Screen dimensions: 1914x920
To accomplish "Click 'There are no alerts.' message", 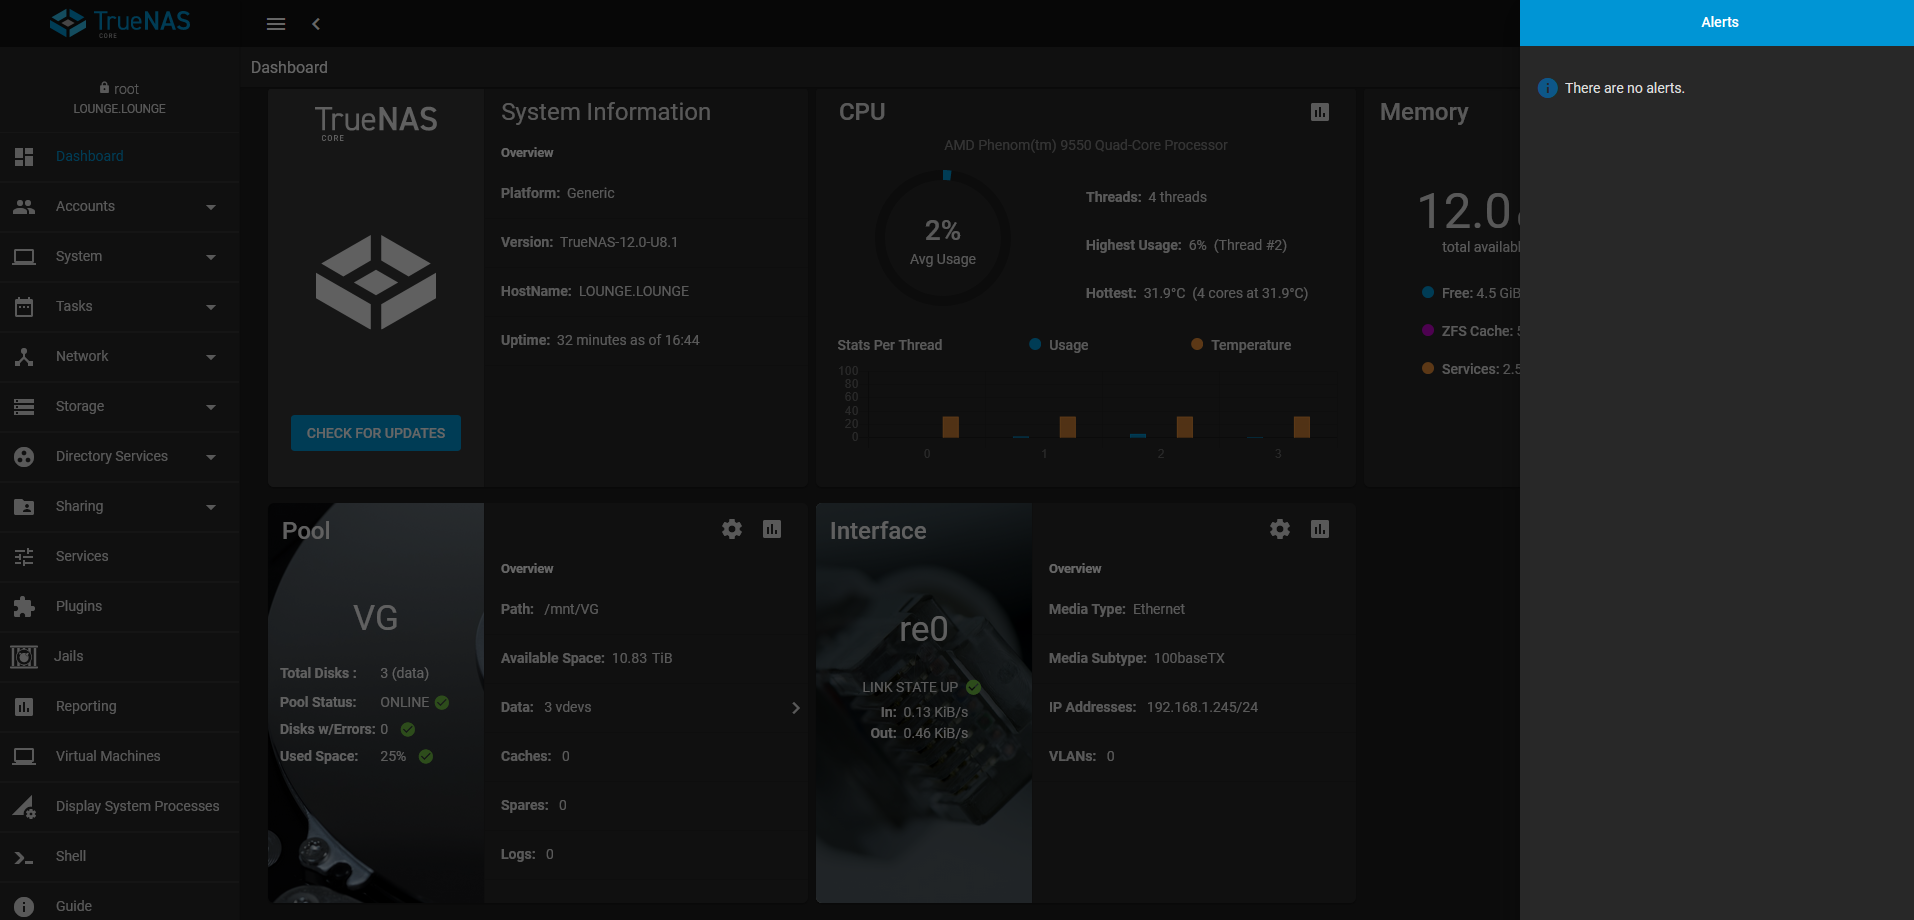I will 1625,88.
